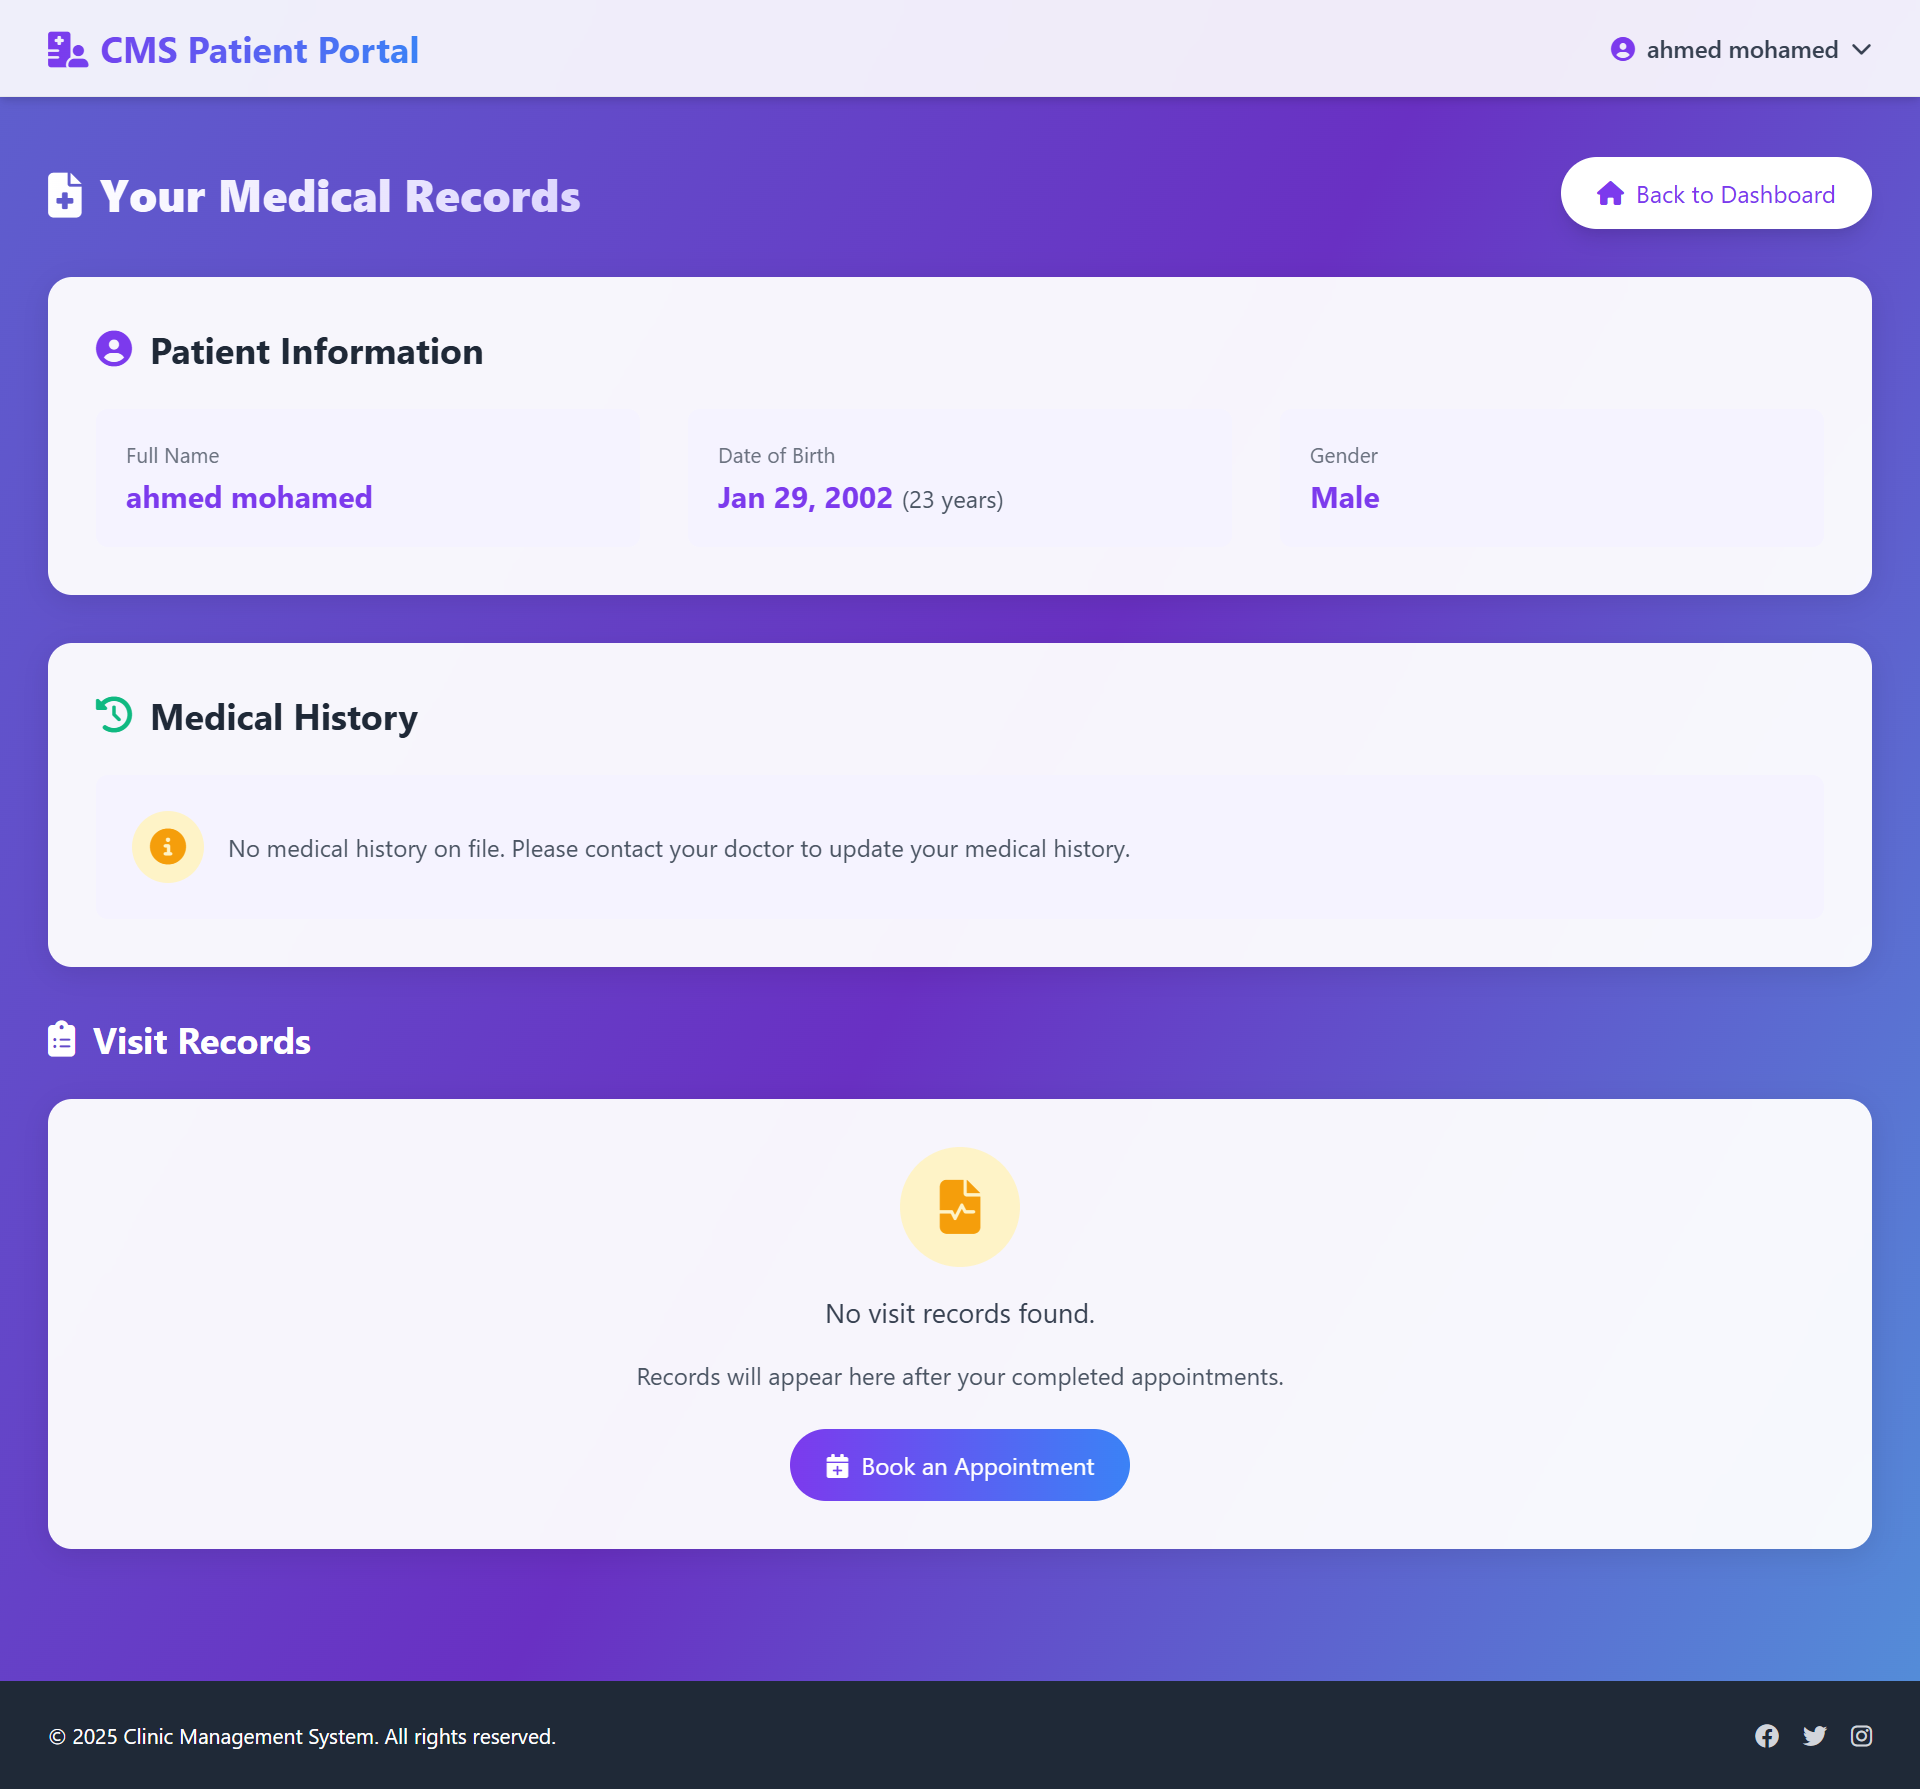Click Back to Dashboard button
Viewport: 1920px width, 1789px height.
pyautogui.click(x=1715, y=193)
